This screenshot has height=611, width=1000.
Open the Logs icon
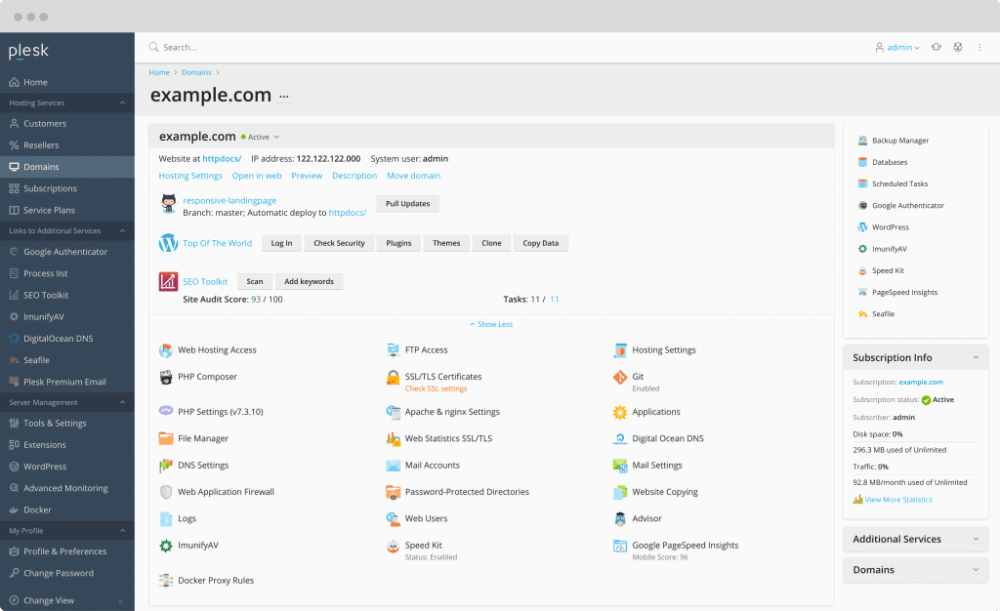coord(166,519)
